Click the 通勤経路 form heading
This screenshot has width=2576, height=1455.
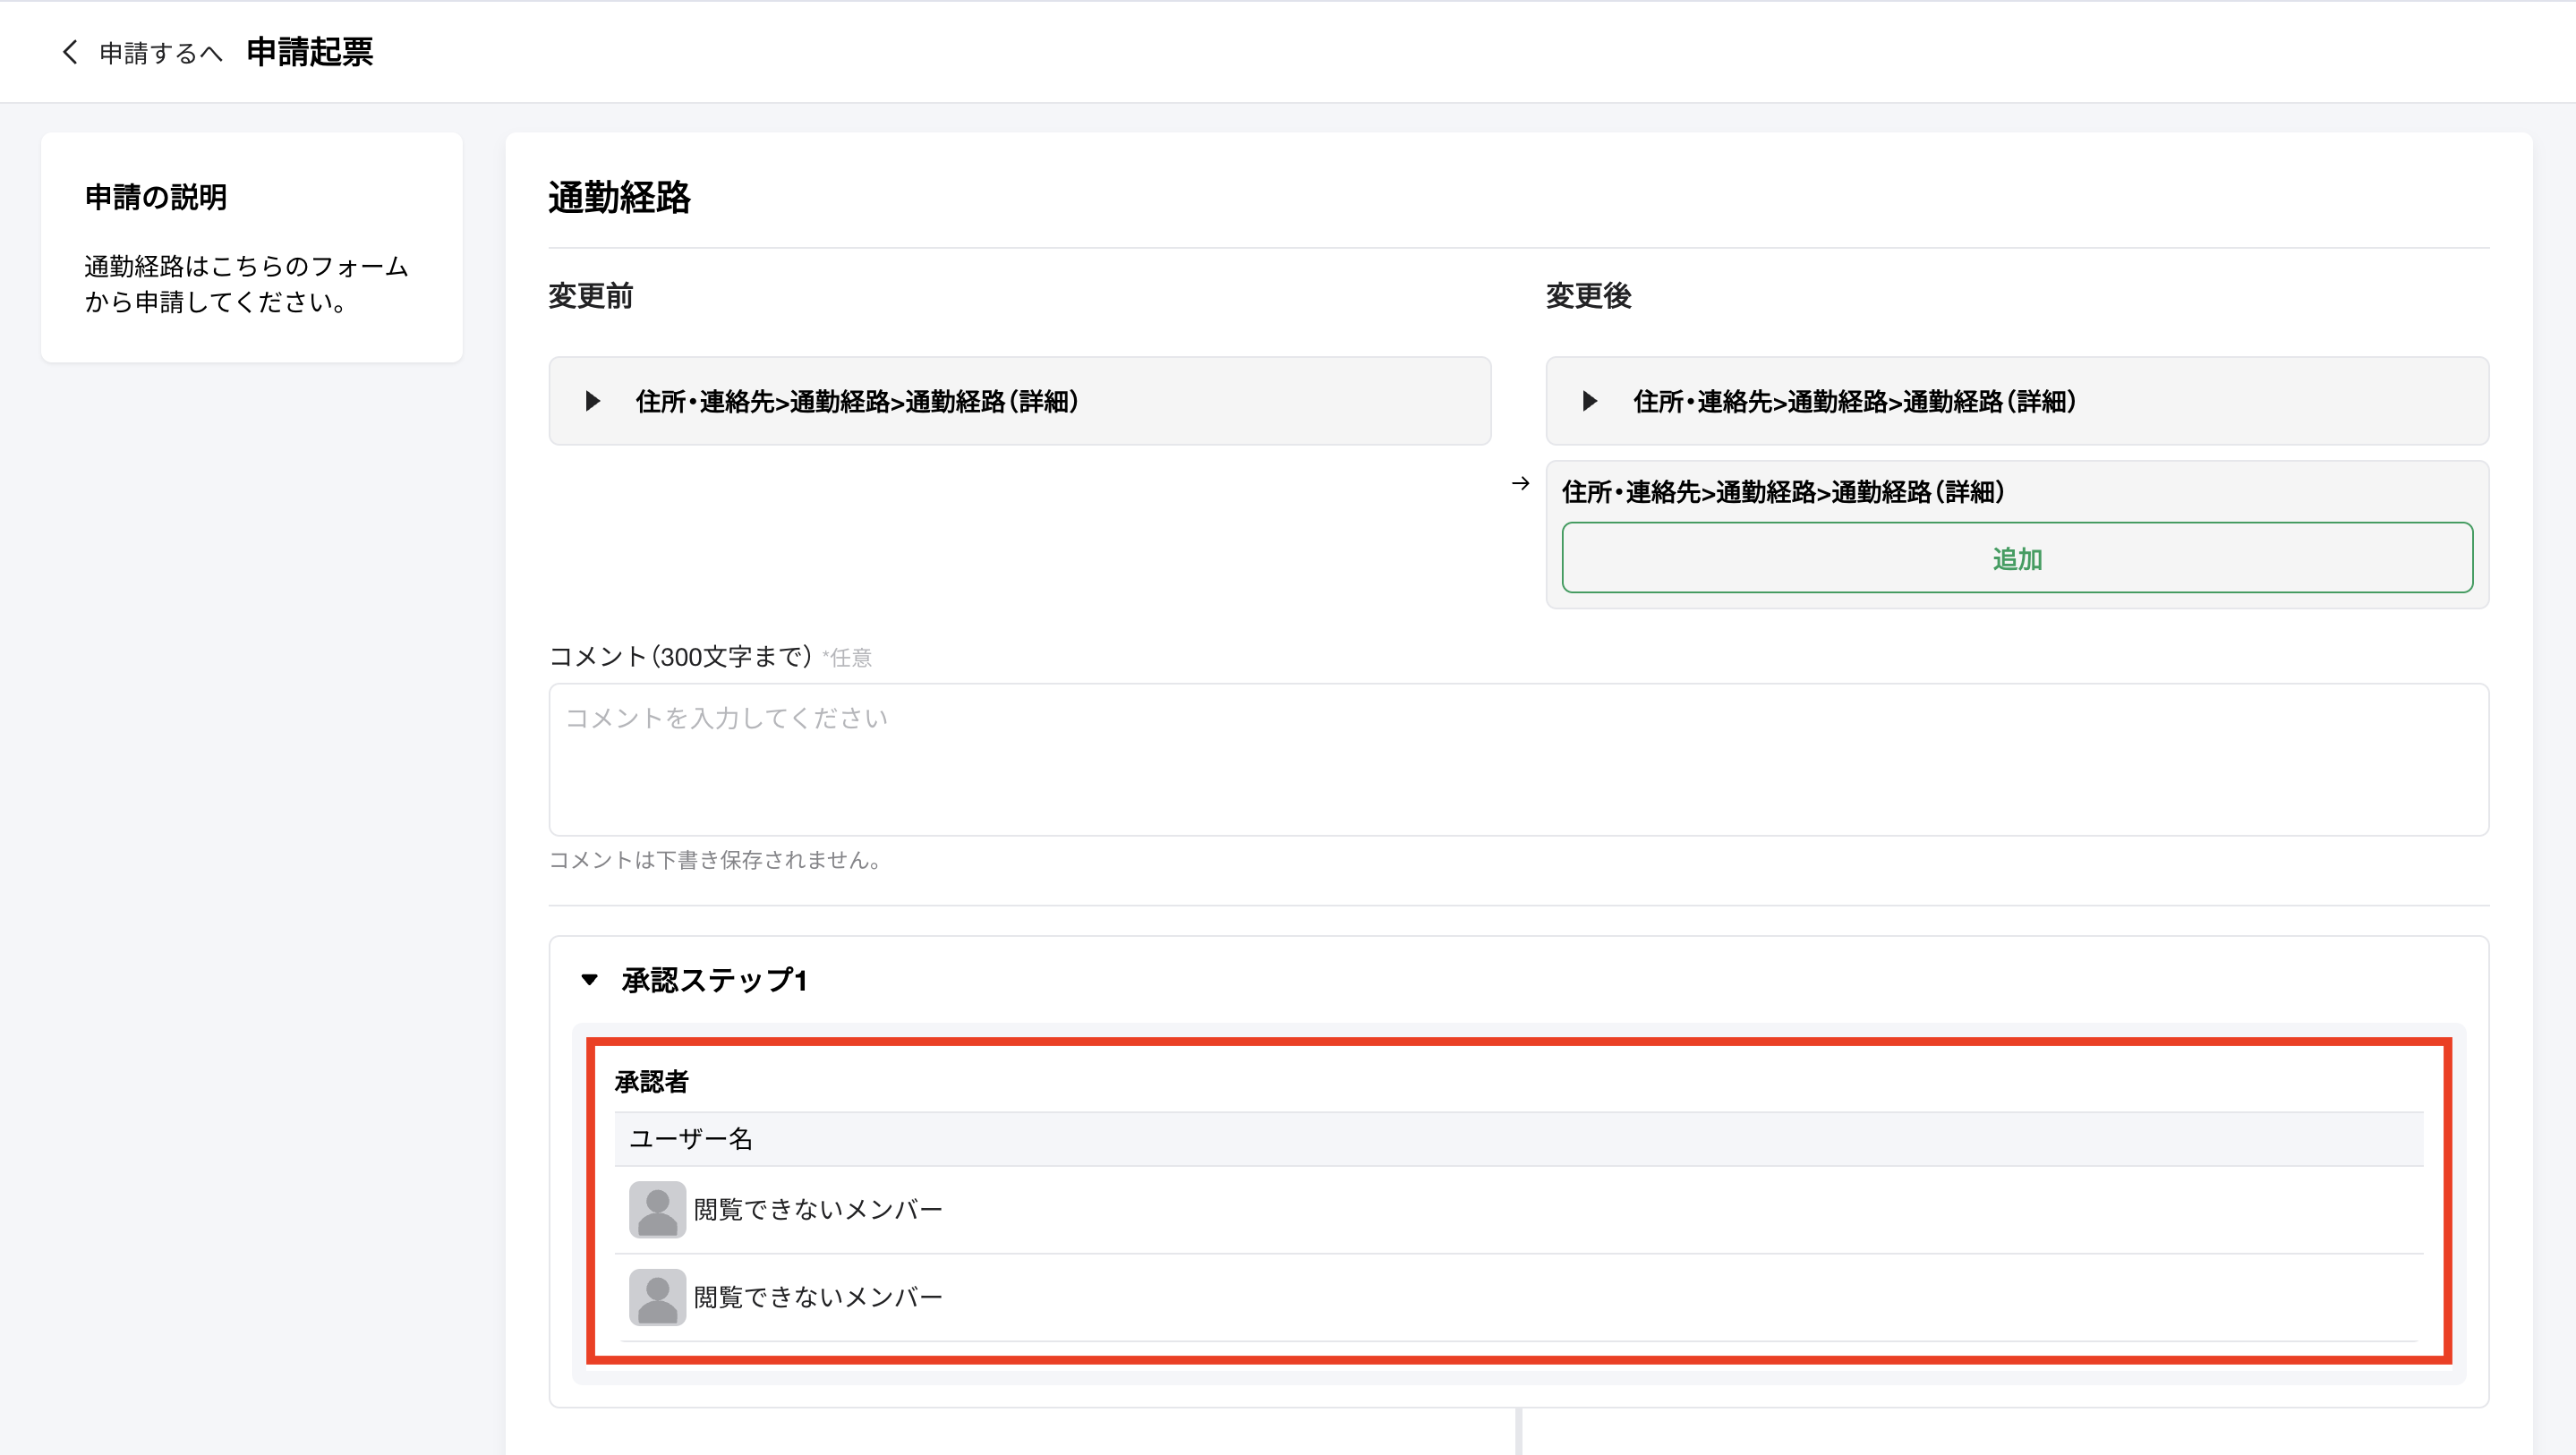pos(619,198)
